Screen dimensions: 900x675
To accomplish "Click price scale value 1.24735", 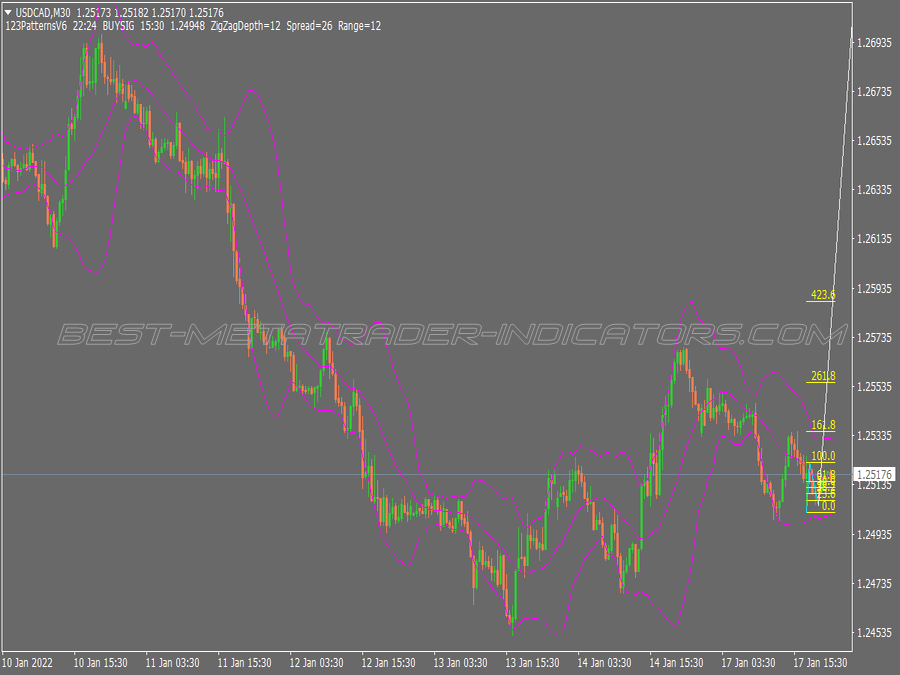I will click(874, 584).
